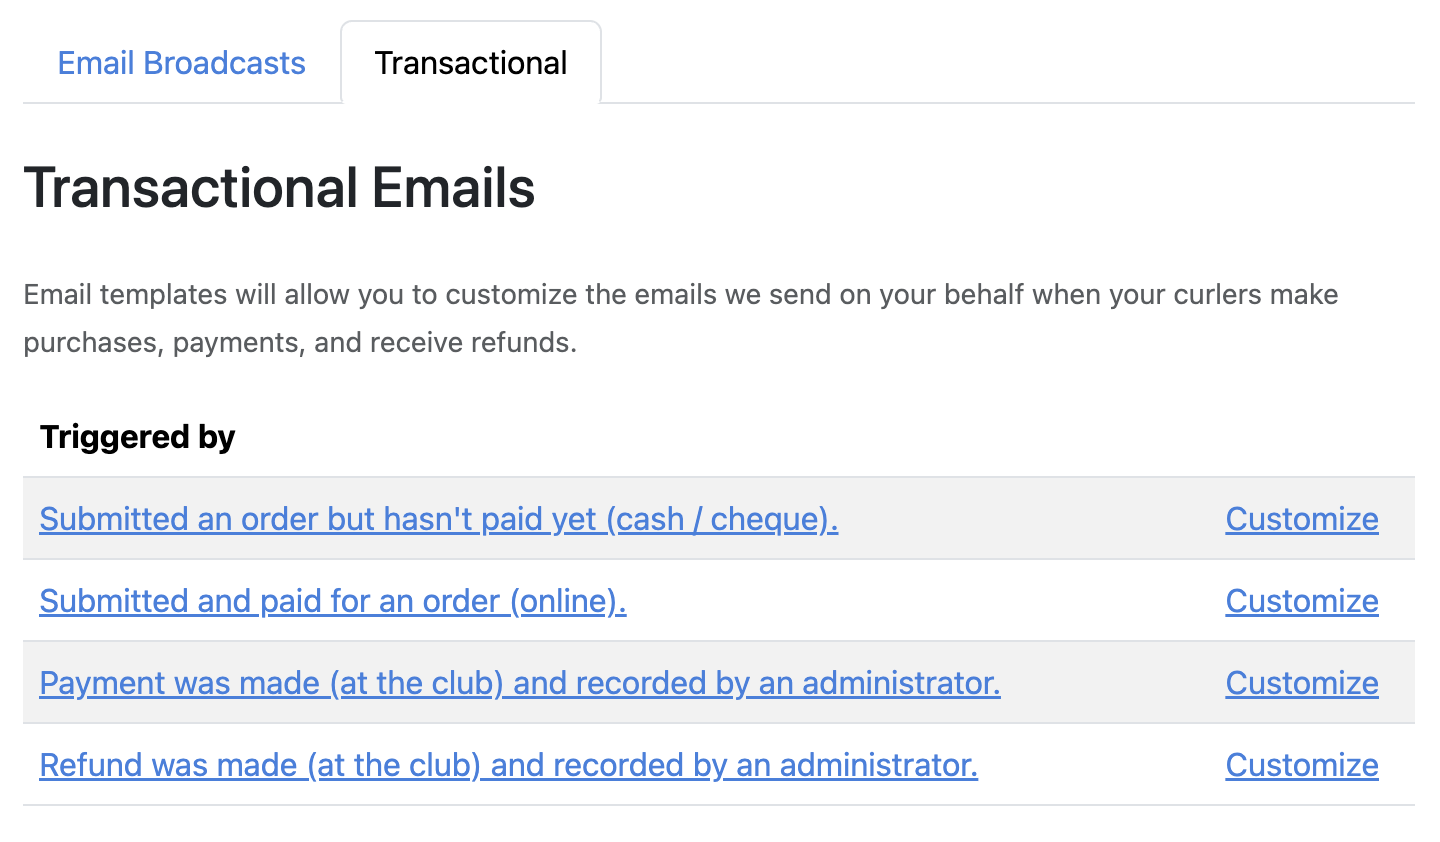
Task: Click the "Triggered by" column header
Action: pyautogui.click(x=137, y=437)
